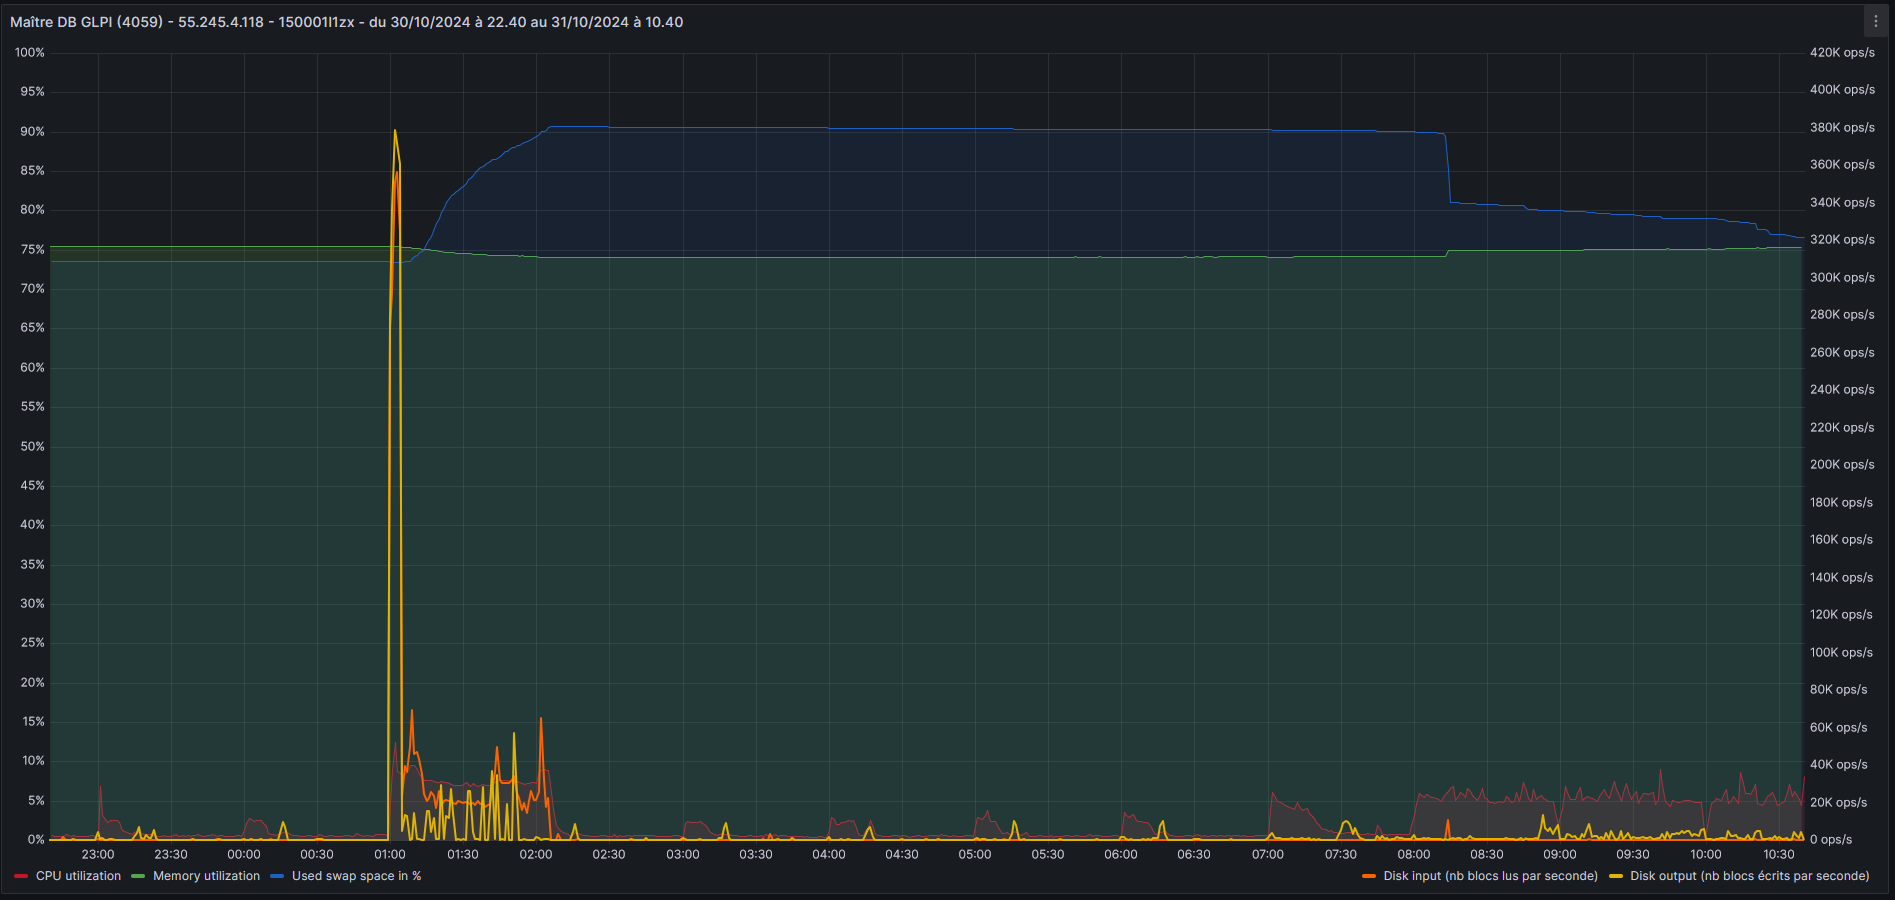Click the '0%' left axis label
Screen dimensions: 1895x900
[36, 839]
